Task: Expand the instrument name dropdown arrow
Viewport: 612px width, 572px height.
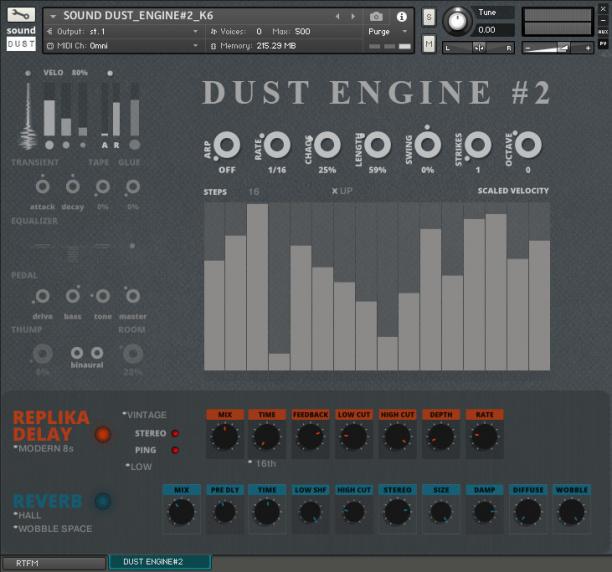Action: [53, 16]
